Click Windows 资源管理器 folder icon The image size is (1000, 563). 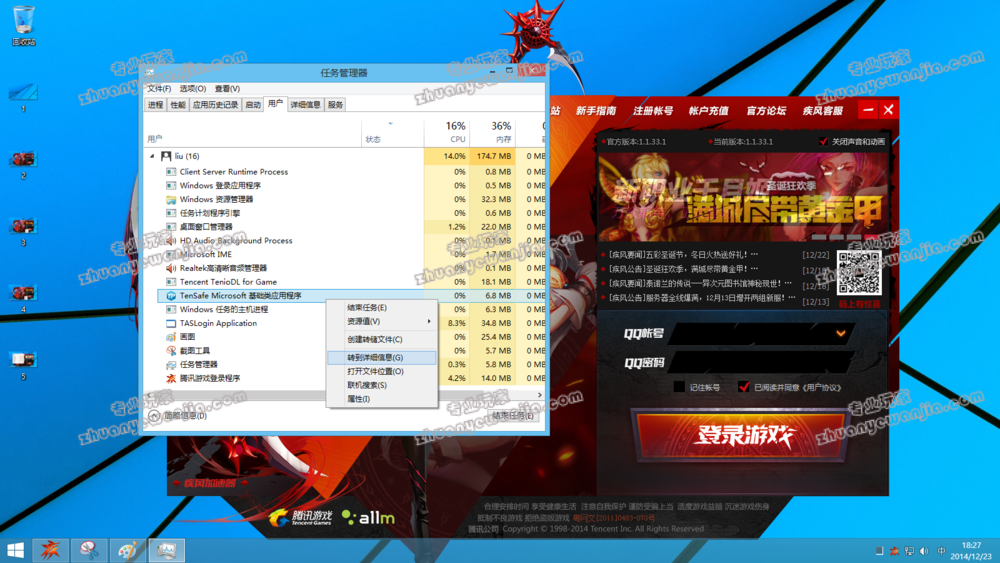point(171,200)
